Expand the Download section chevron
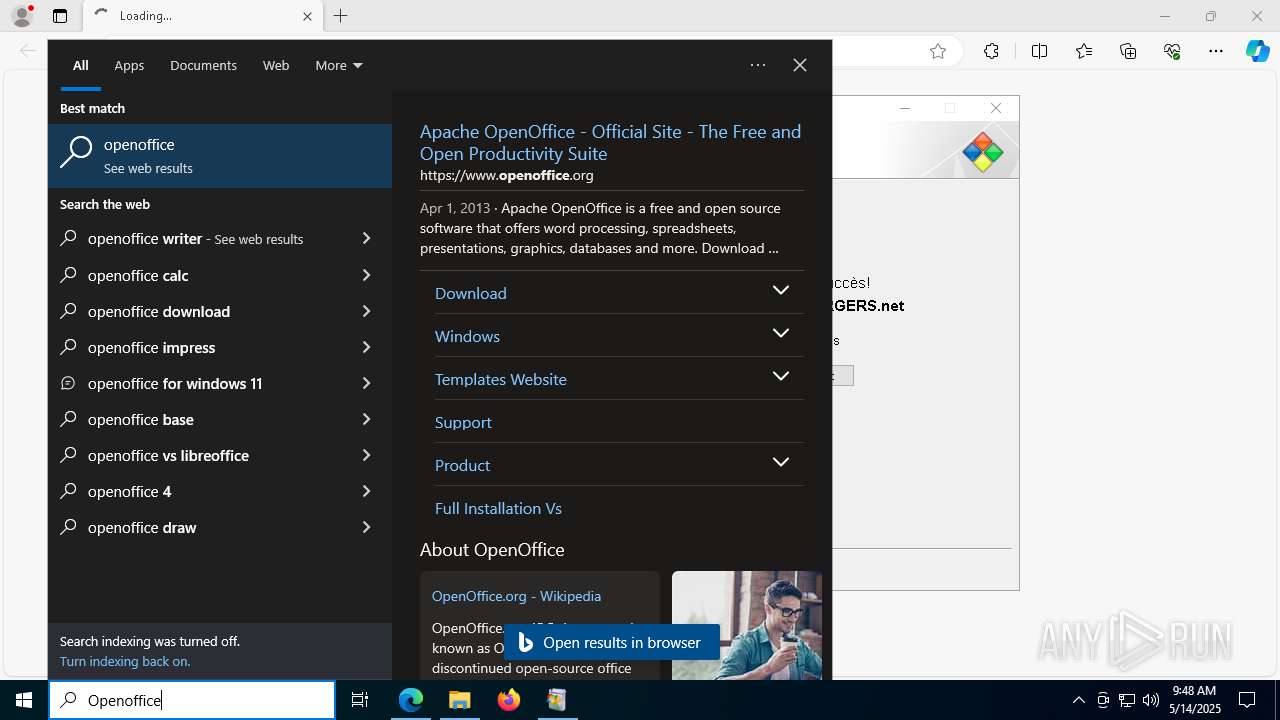Image resolution: width=1280 pixels, height=720 pixels. (x=781, y=291)
